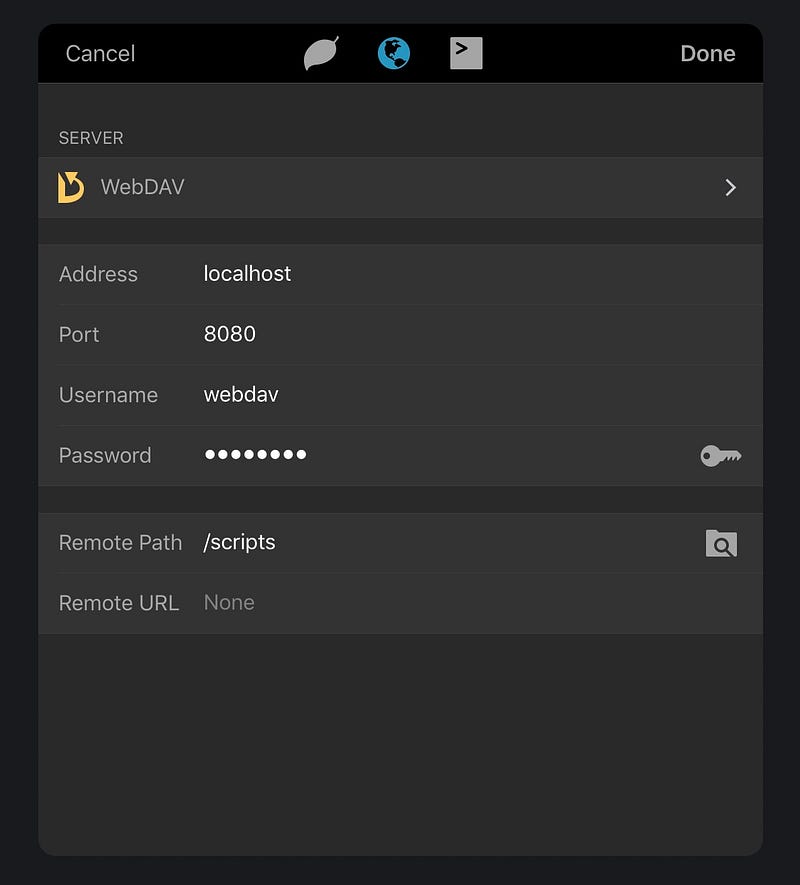The image size is (800, 885).
Task: Click the yellow WebDAV protocol icon
Action: point(71,187)
